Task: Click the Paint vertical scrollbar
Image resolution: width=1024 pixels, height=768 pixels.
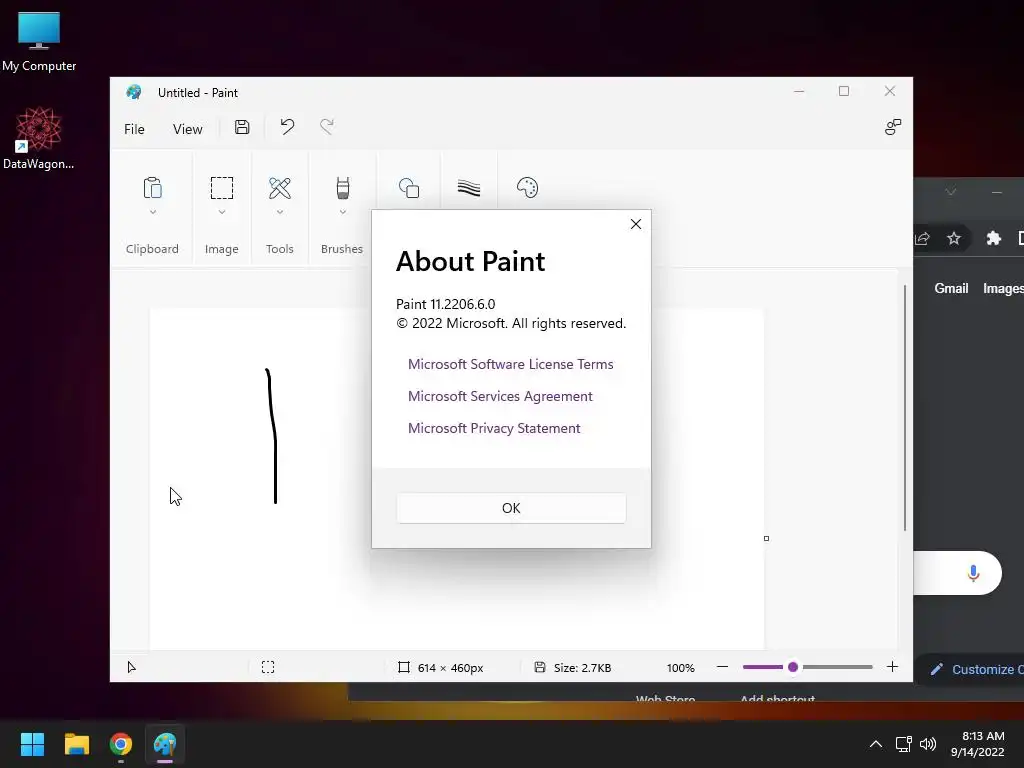Action: 904,408
